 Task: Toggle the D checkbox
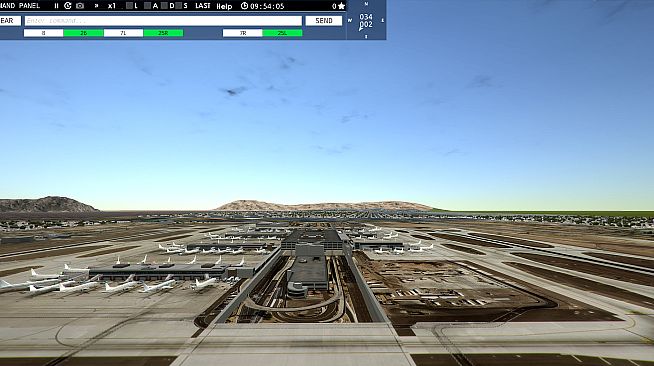pos(164,6)
